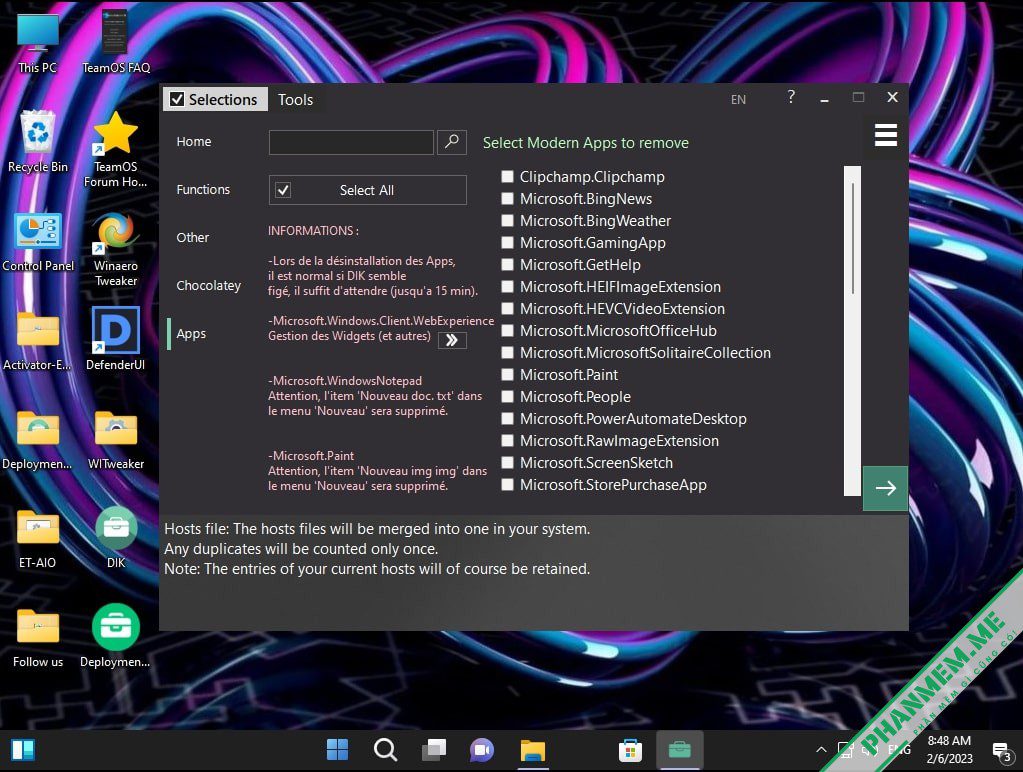
Task: Check Microsoft.ScreenSketch checkbox
Action: pyautogui.click(x=507, y=463)
